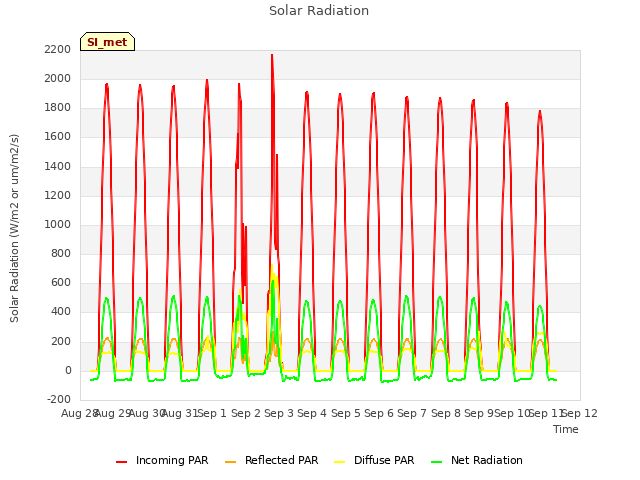Click the Sep 8 x-axis date label
Image resolution: width=640 pixels, height=480 pixels.
[446, 413]
